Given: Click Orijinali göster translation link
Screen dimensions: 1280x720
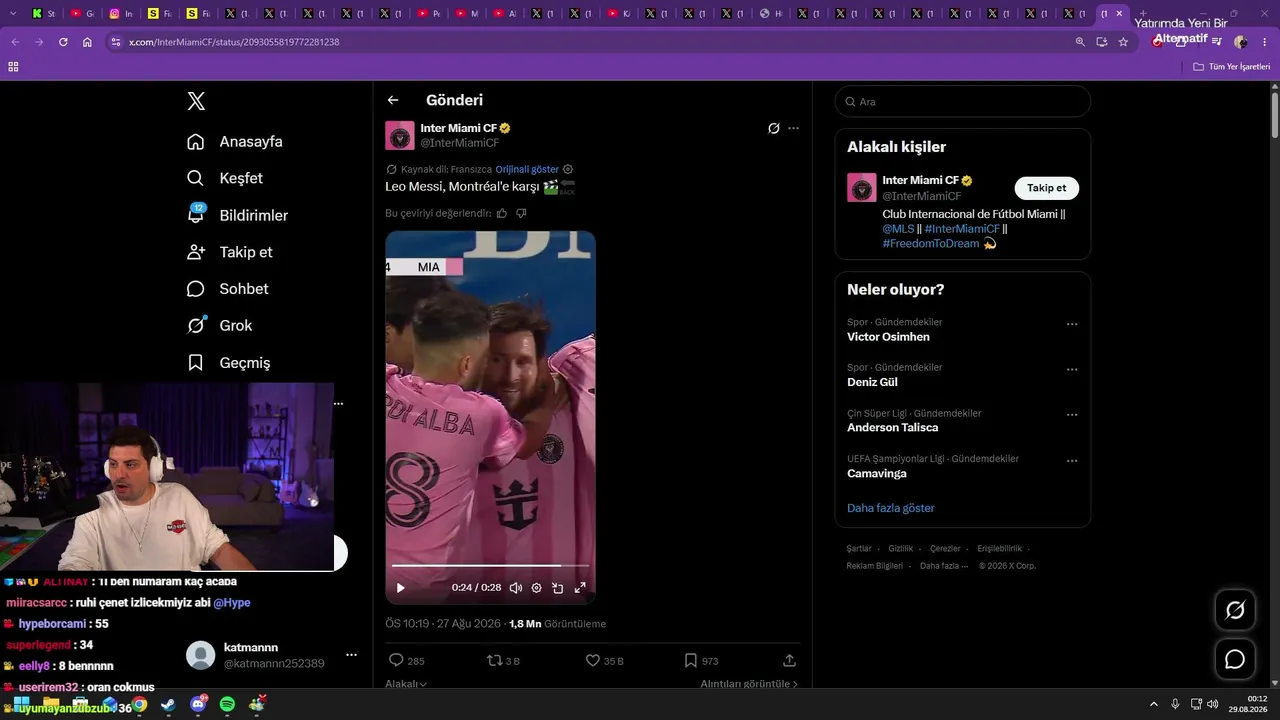Looking at the screenshot, I should (527, 169).
